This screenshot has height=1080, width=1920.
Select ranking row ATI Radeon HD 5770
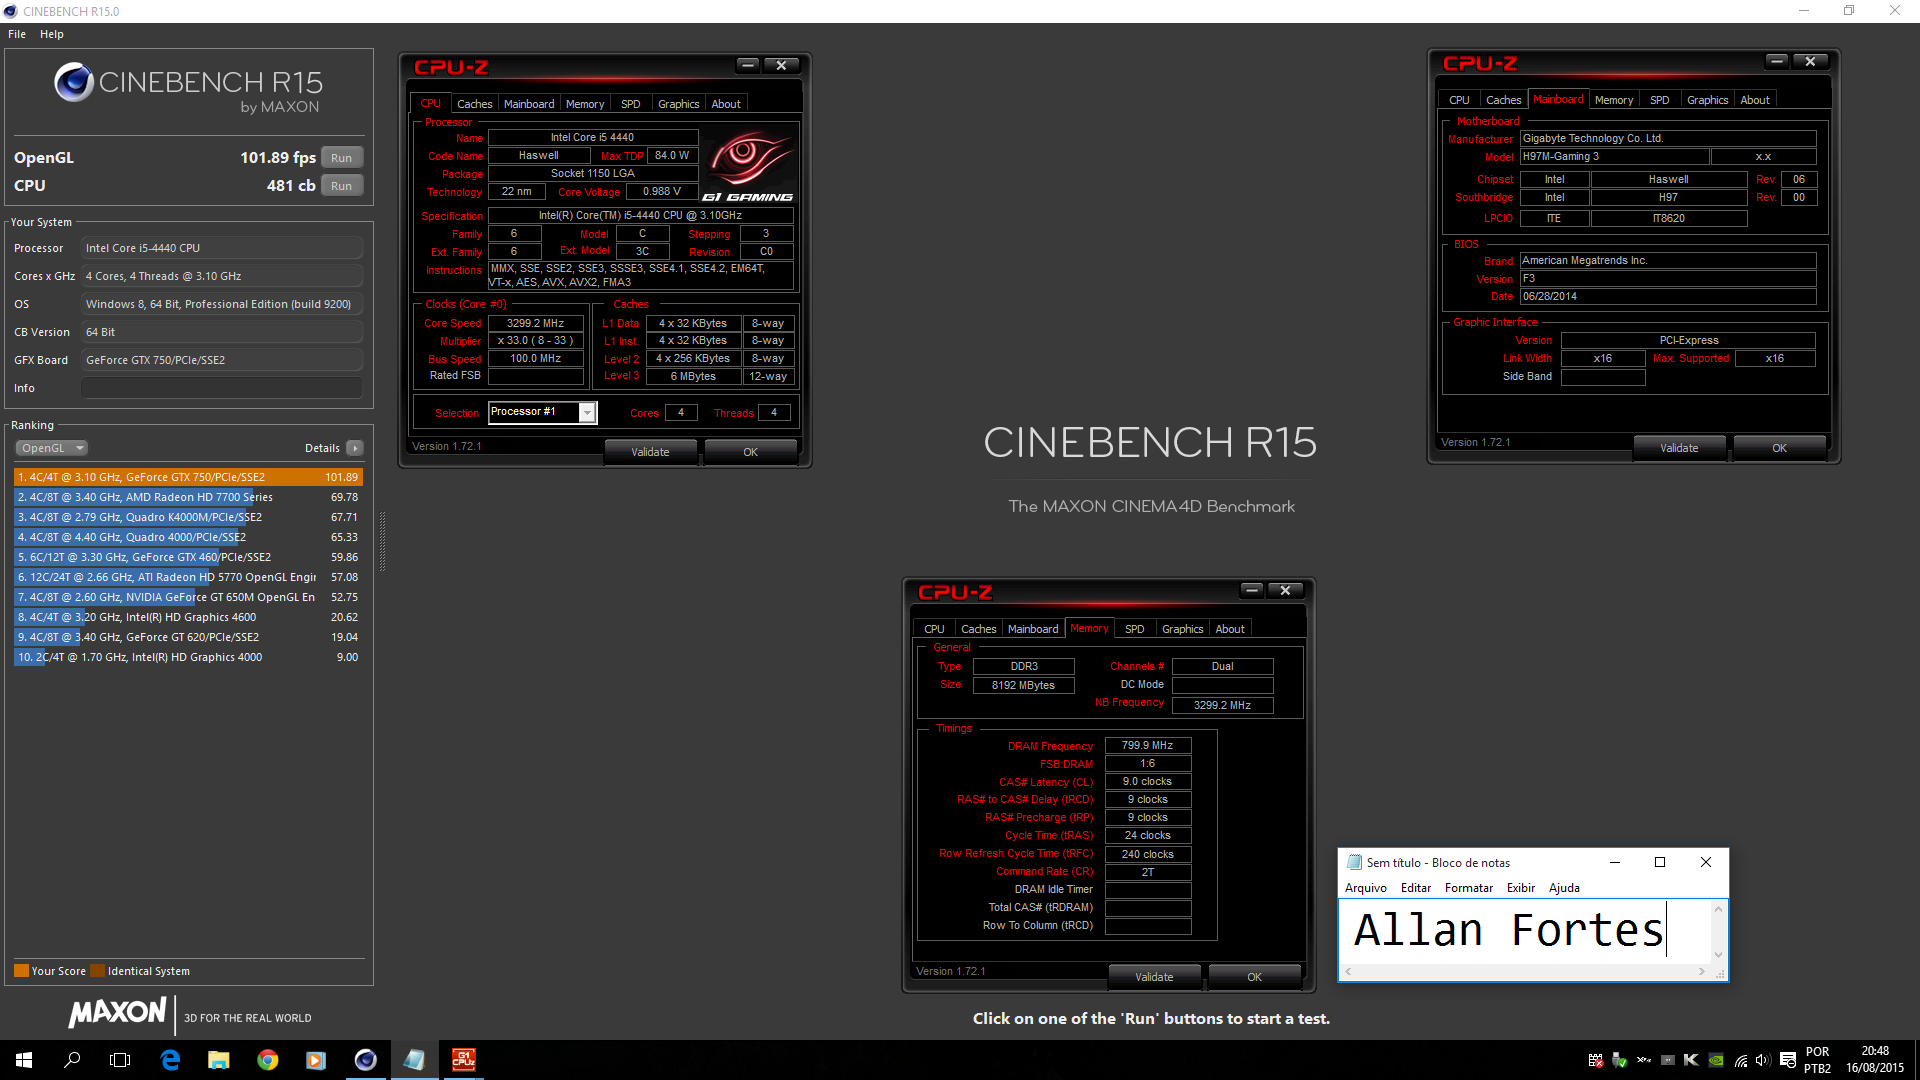click(x=188, y=577)
